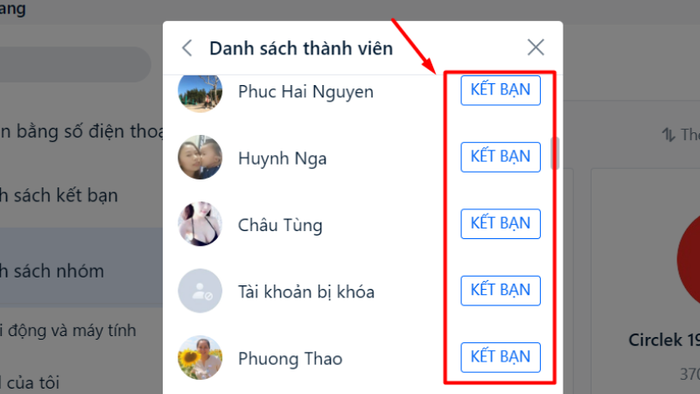
Task: Open the Circlek group card
Action: pos(646,281)
